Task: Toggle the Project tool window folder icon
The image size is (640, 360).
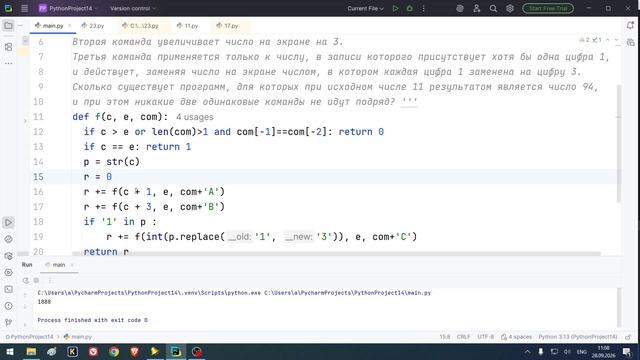Action: [8, 26]
